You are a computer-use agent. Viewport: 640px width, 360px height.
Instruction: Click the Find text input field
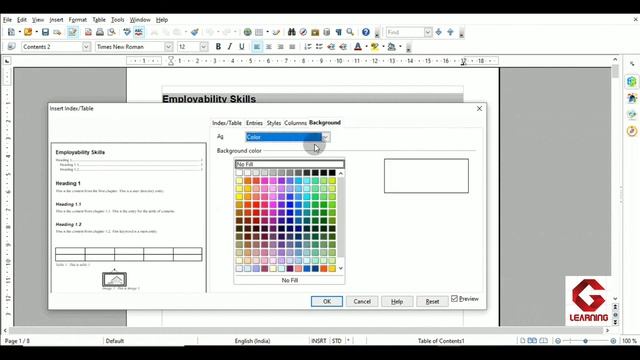405,32
